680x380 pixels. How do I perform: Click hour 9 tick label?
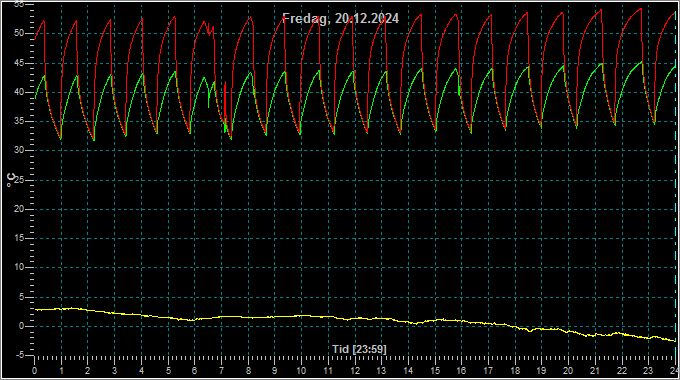(275, 371)
